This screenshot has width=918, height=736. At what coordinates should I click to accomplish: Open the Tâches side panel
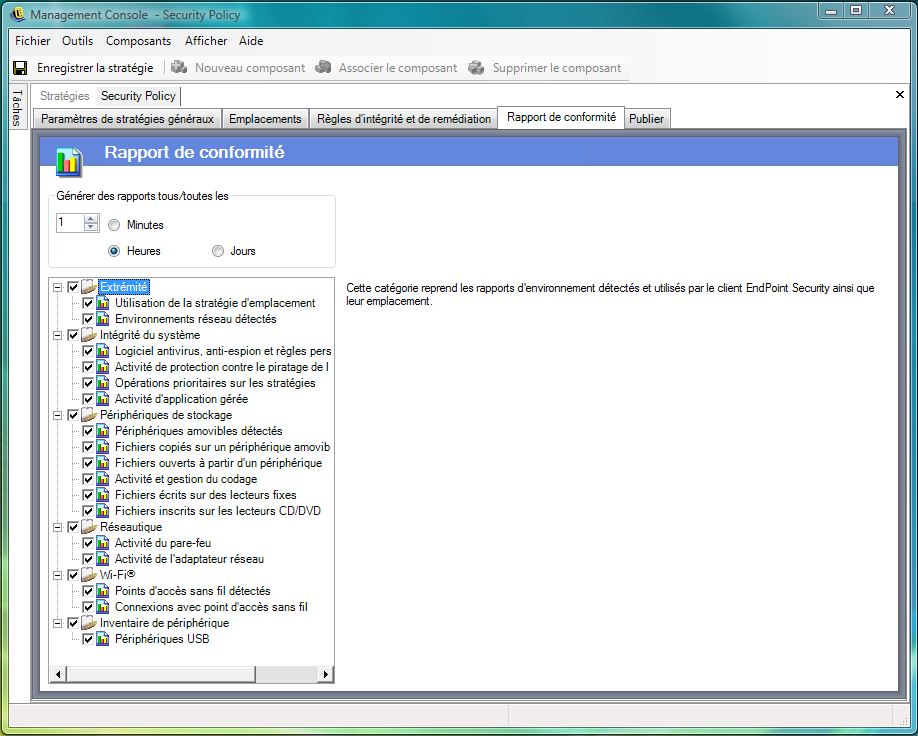pyautogui.click(x=17, y=108)
